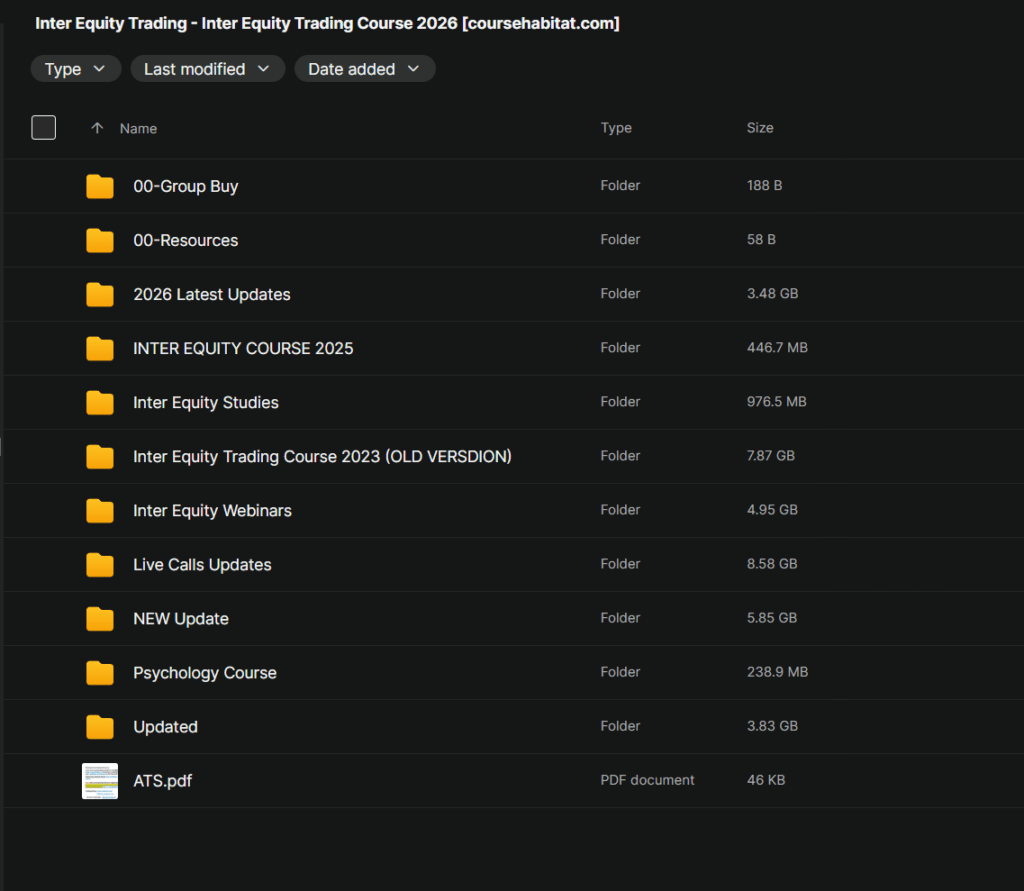Open the Psychology Course folder name

204,673
